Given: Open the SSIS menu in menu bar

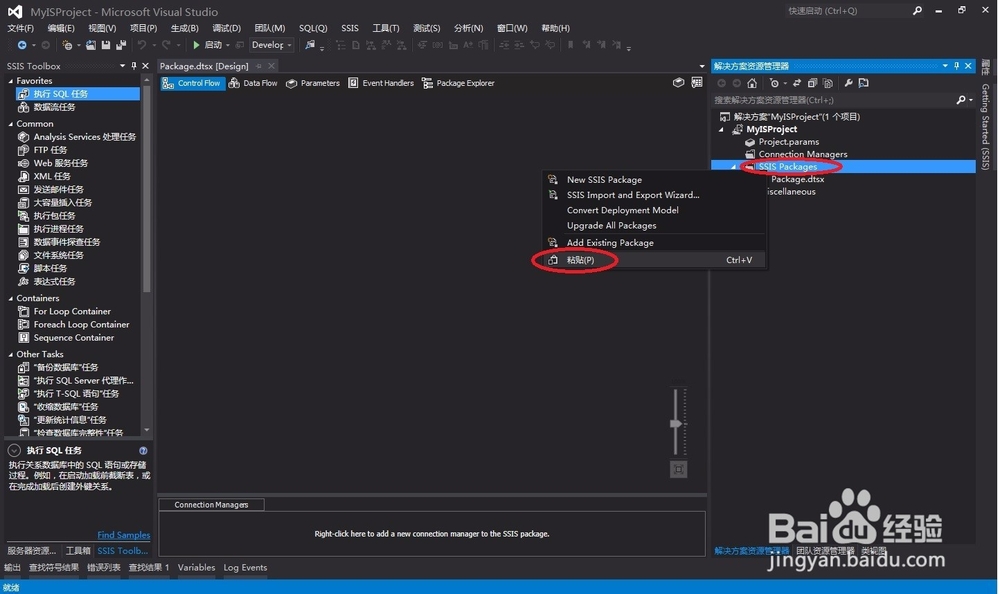Looking at the screenshot, I should coord(349,28).
